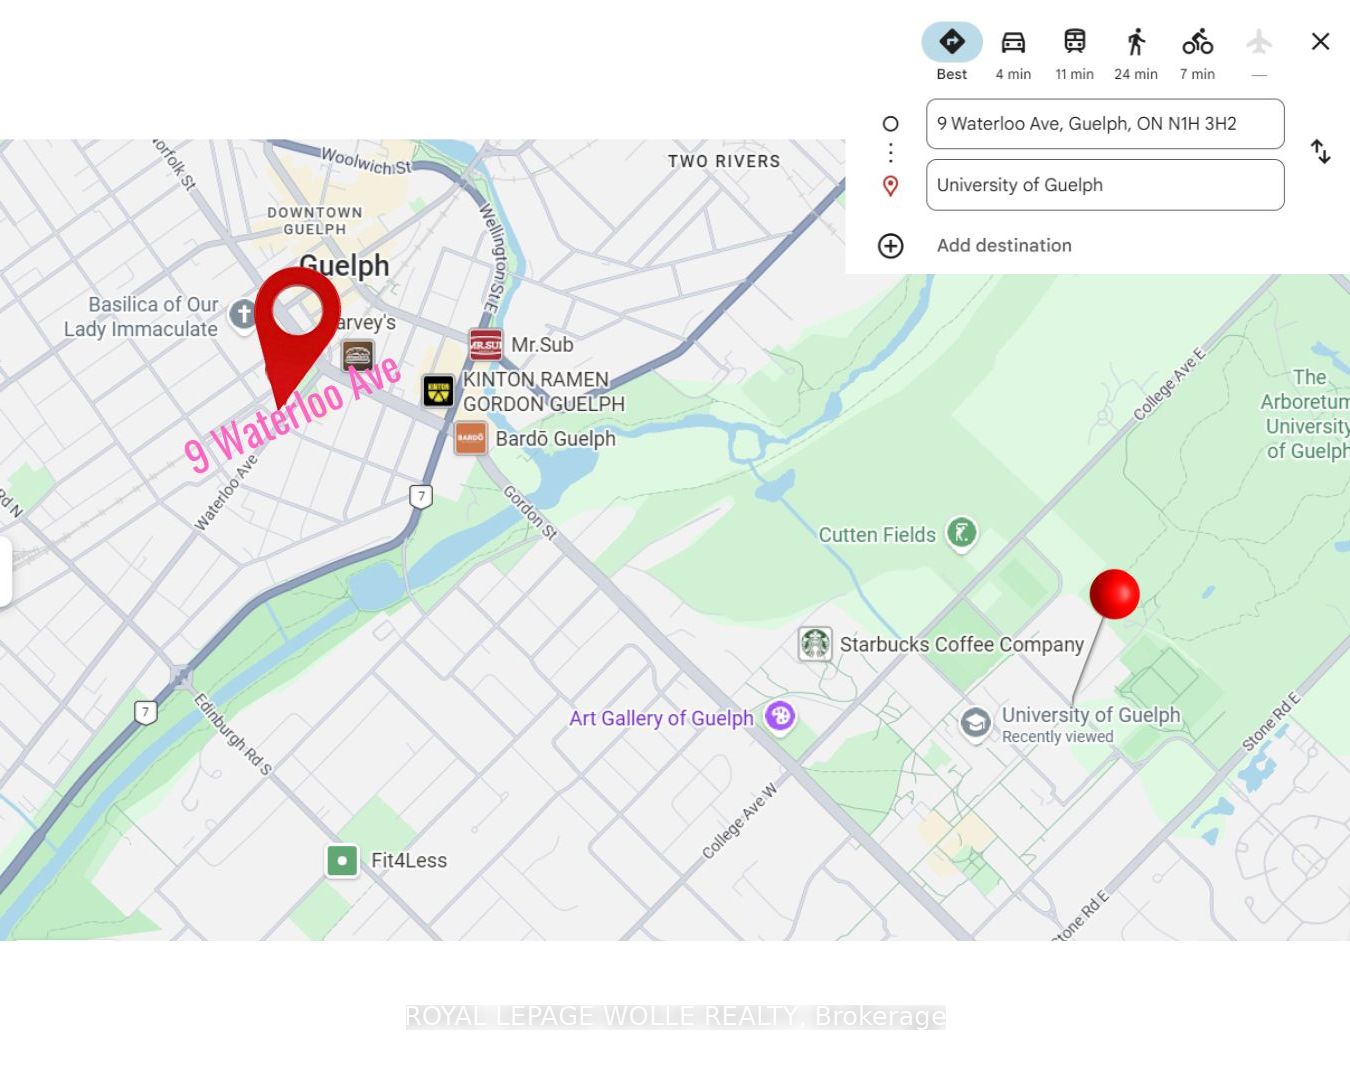The height and width of the screenshot is (1080, 1350).
Task: Click the Add destination plus icon
Action: [x=890, y=246]
